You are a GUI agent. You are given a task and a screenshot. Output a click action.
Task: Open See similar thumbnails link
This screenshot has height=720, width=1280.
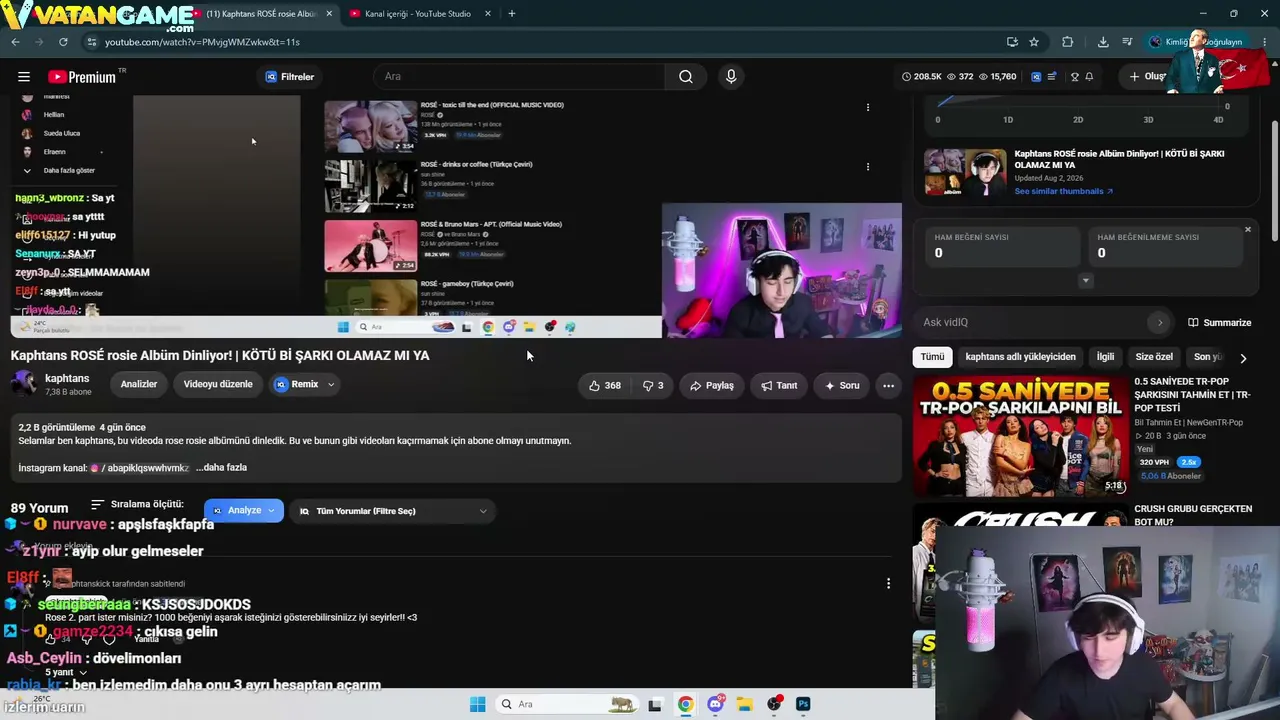click(1063, 191)
